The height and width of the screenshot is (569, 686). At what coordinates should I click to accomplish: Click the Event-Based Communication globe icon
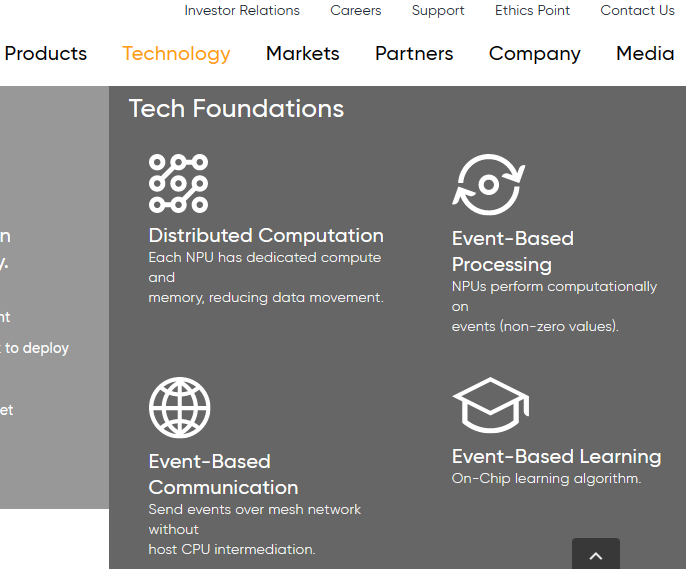pos(179,408)
